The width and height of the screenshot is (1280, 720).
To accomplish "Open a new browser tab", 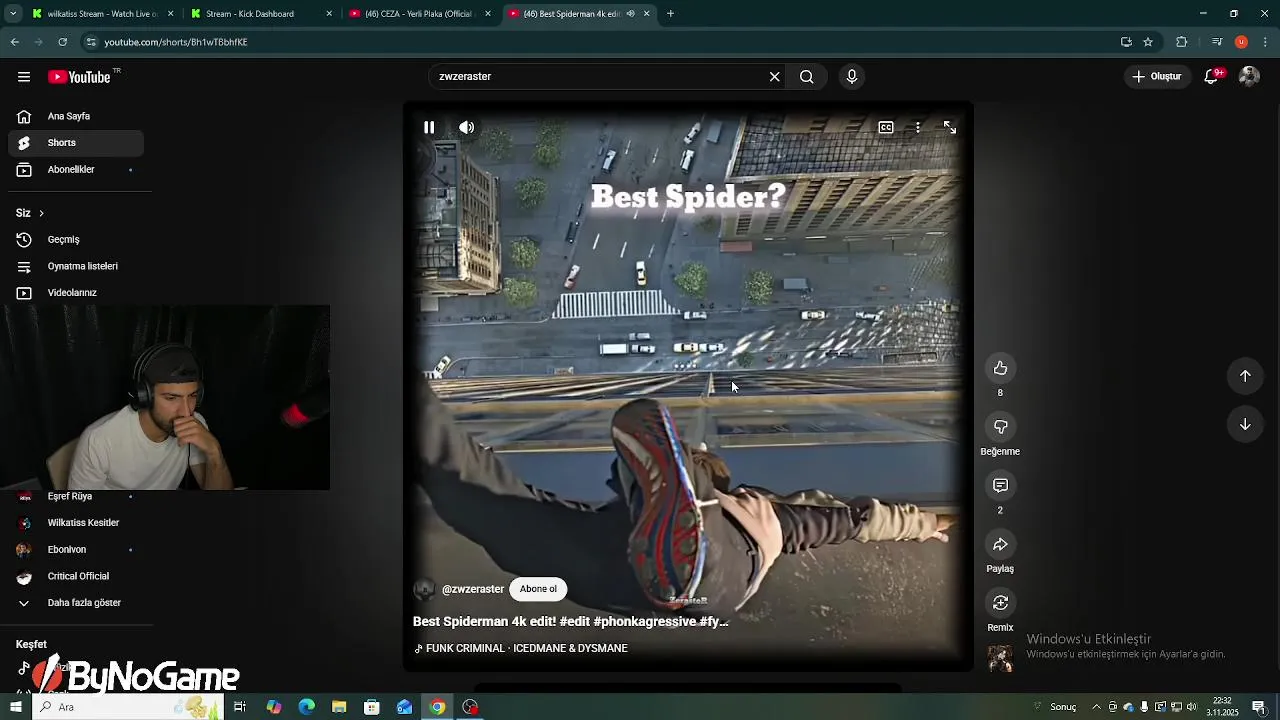I will [670, 14].
